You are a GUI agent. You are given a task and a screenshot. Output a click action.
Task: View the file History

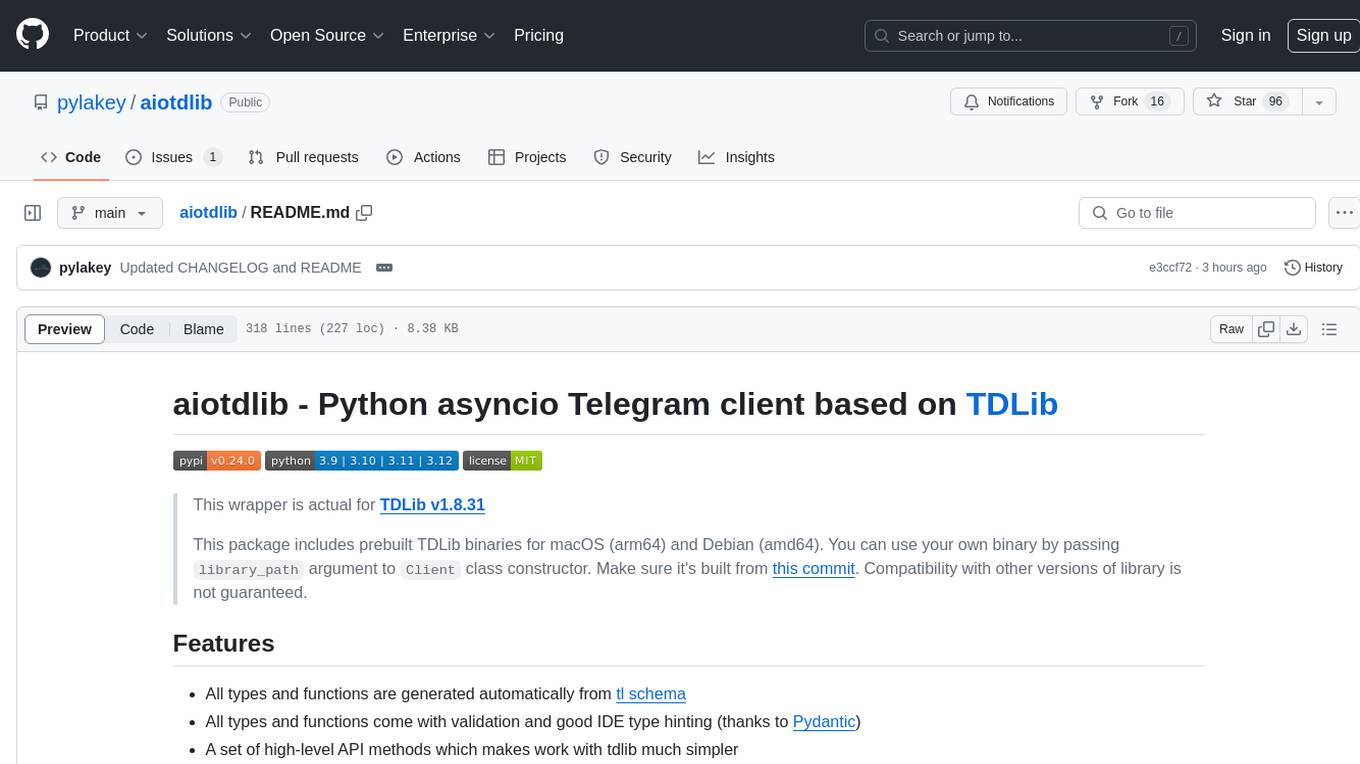(x=1313, y=268)
